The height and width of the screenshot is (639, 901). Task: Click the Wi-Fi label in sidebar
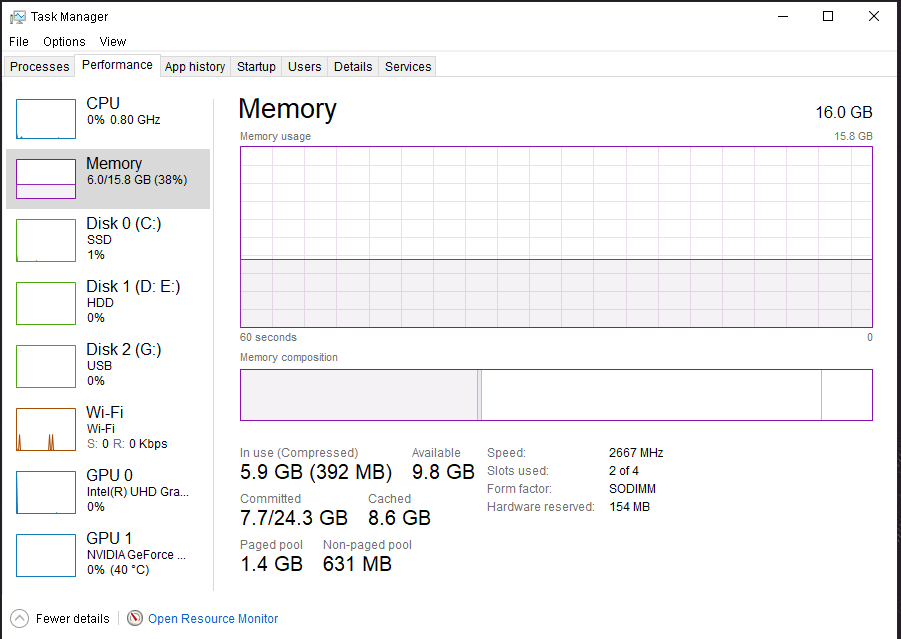click(x=105, y=412)
